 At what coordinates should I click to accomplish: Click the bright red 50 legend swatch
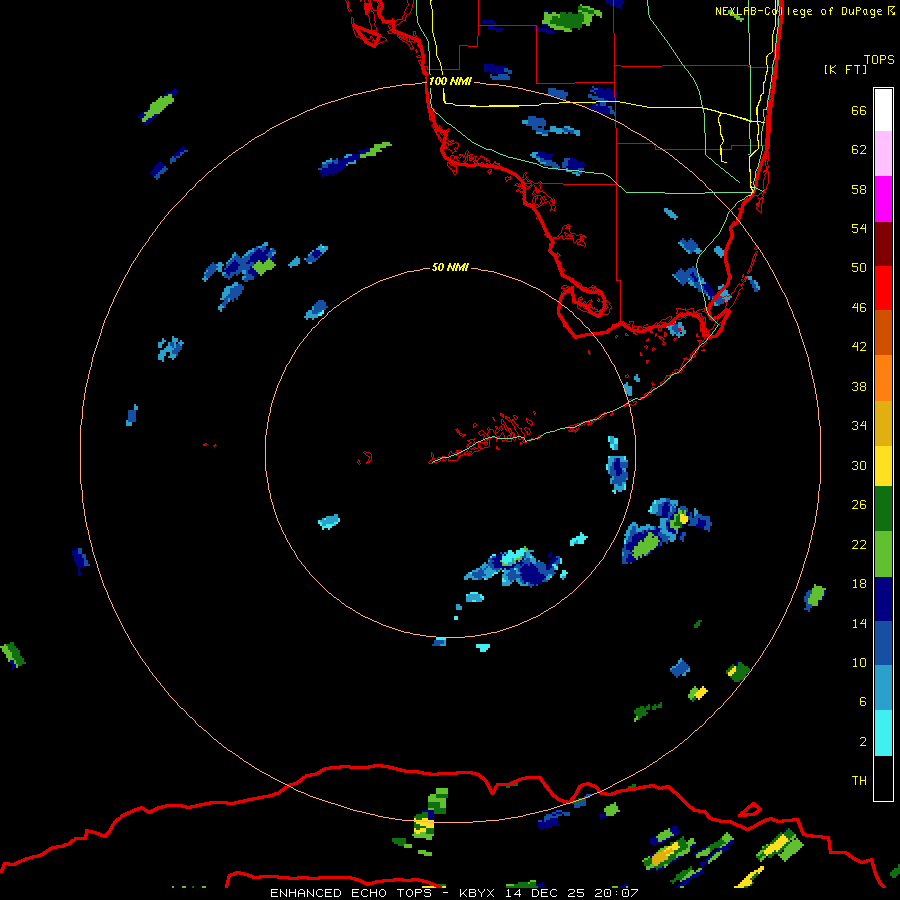click(x=883, y=288)
